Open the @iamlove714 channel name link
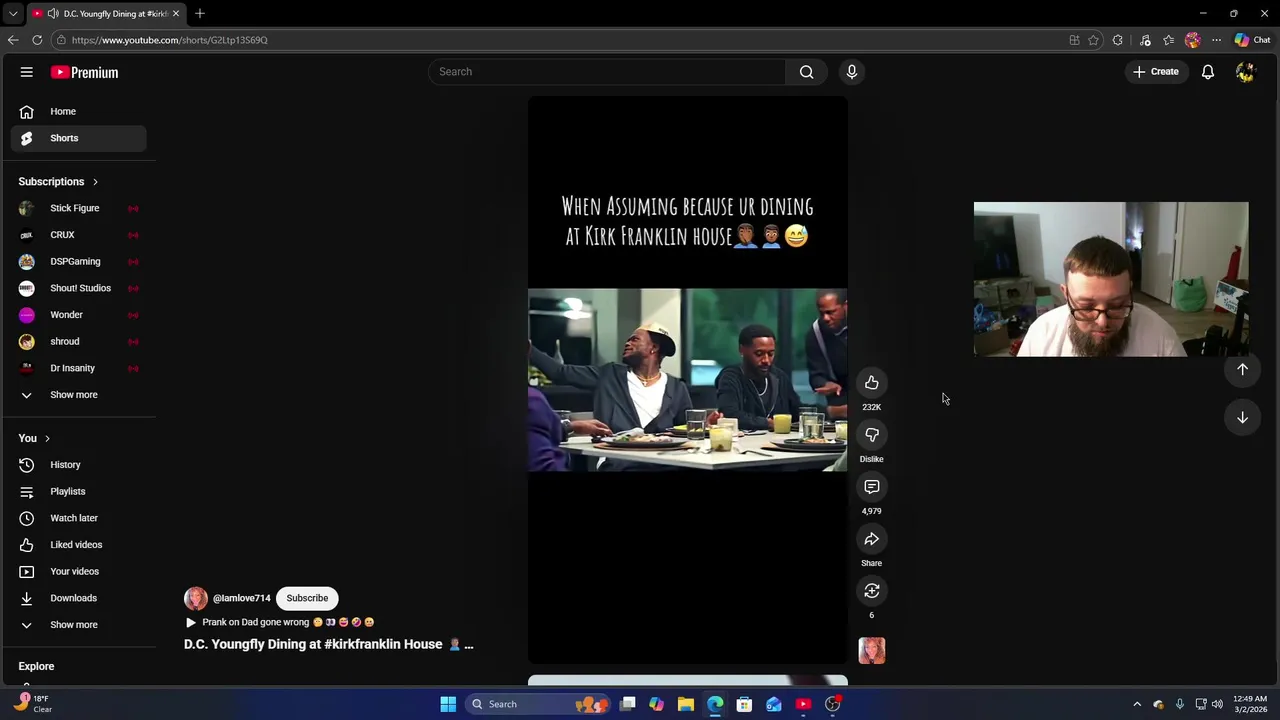Screen dimensions: 1280x720 (x=242, y=598)
